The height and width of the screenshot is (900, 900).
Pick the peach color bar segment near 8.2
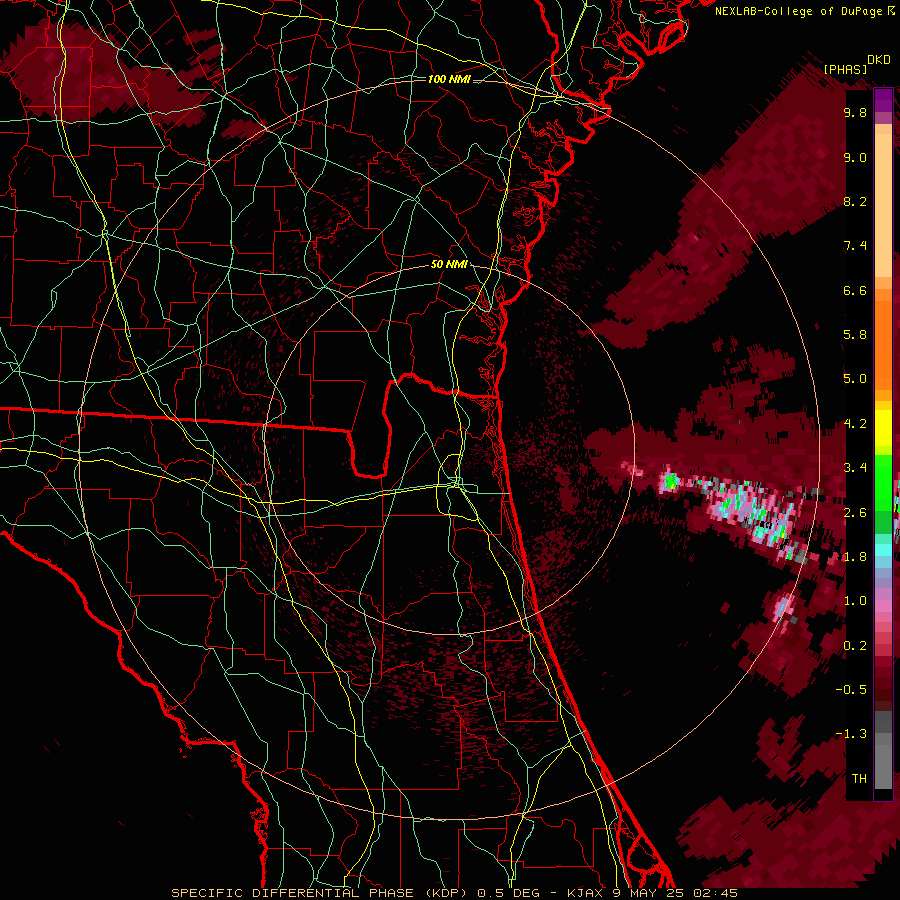tap(883, 207)
